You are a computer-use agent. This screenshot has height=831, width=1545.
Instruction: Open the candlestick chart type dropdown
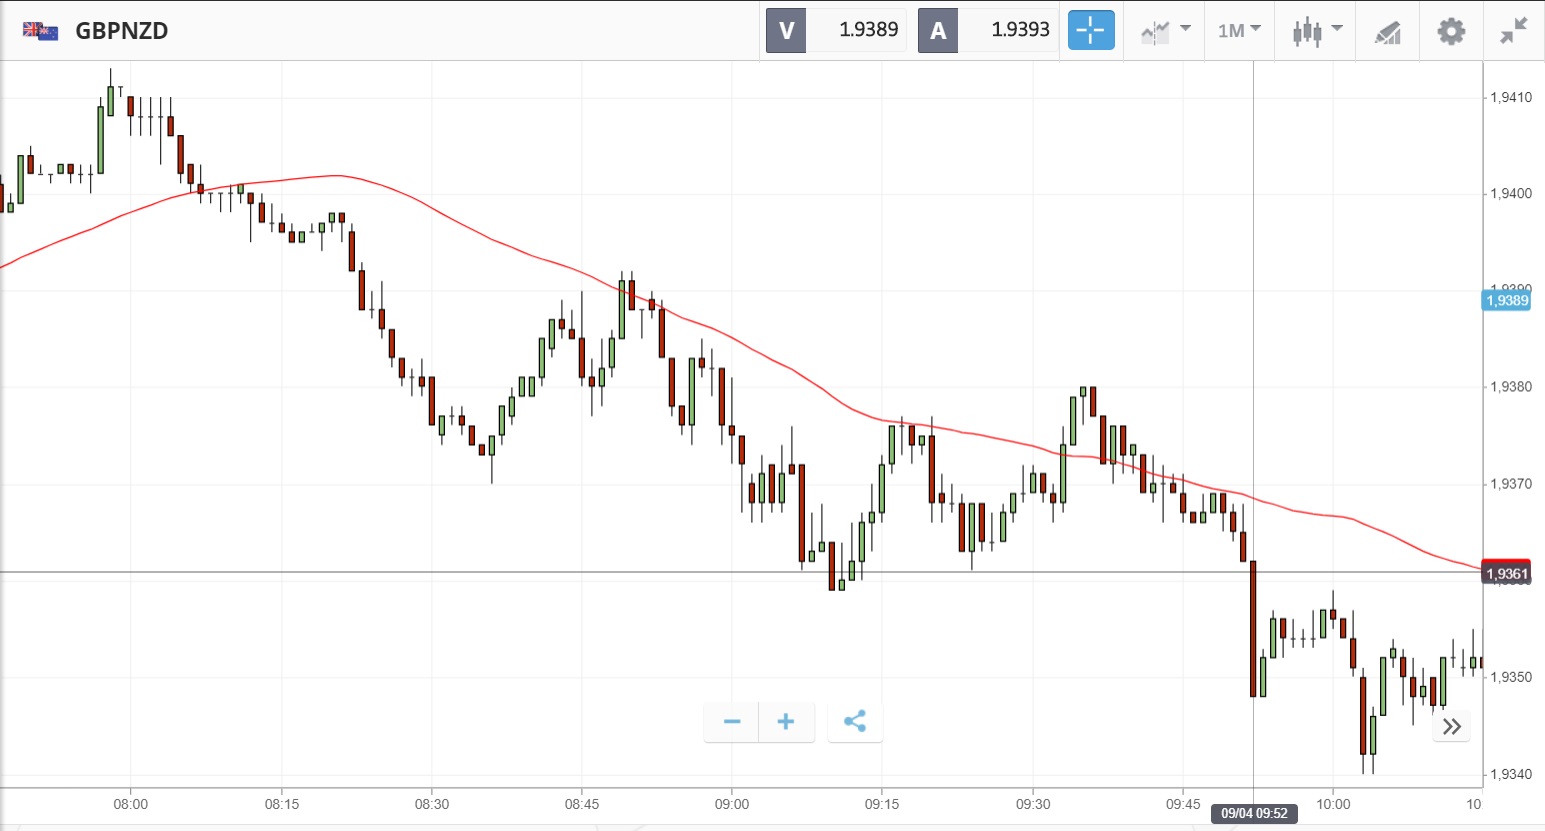pyautogui.click(x=1316, y=30)
